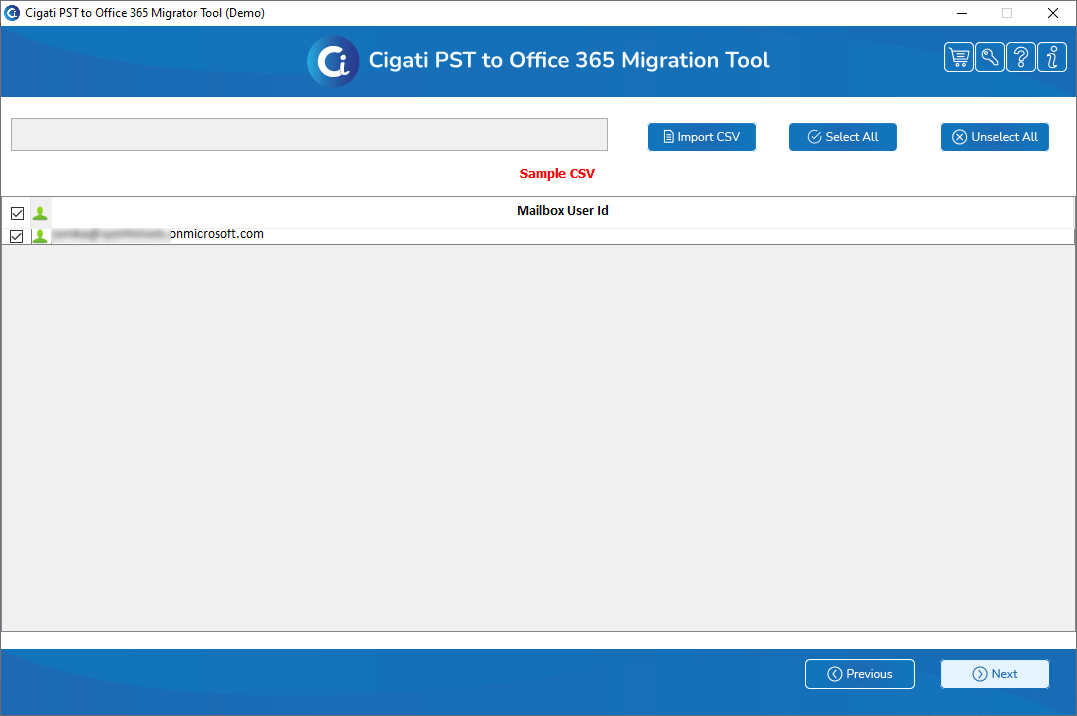
Task: Open the shopping cart purchase icon
Action: (959, 57)
